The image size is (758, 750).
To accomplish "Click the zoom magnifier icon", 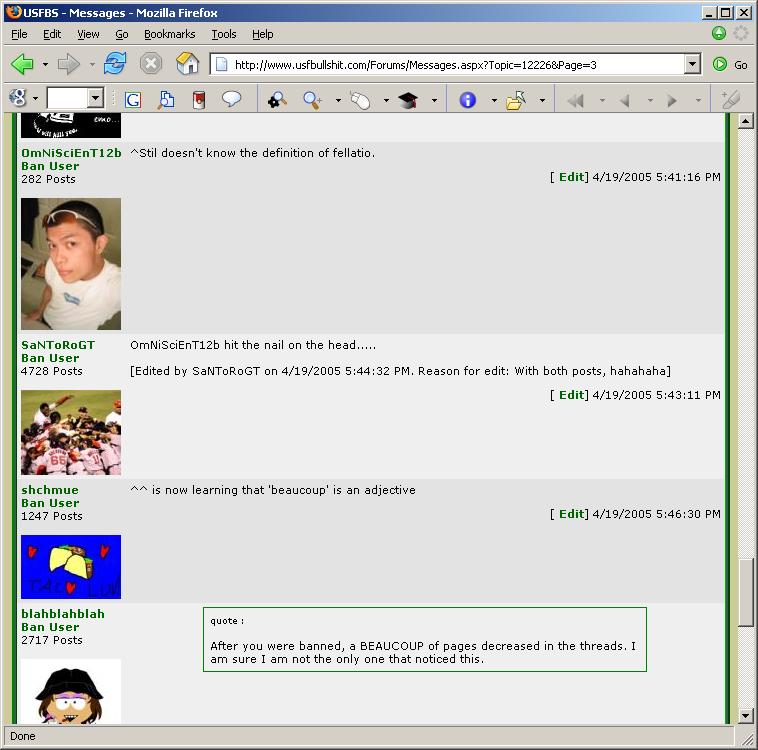I will (312, 100).
